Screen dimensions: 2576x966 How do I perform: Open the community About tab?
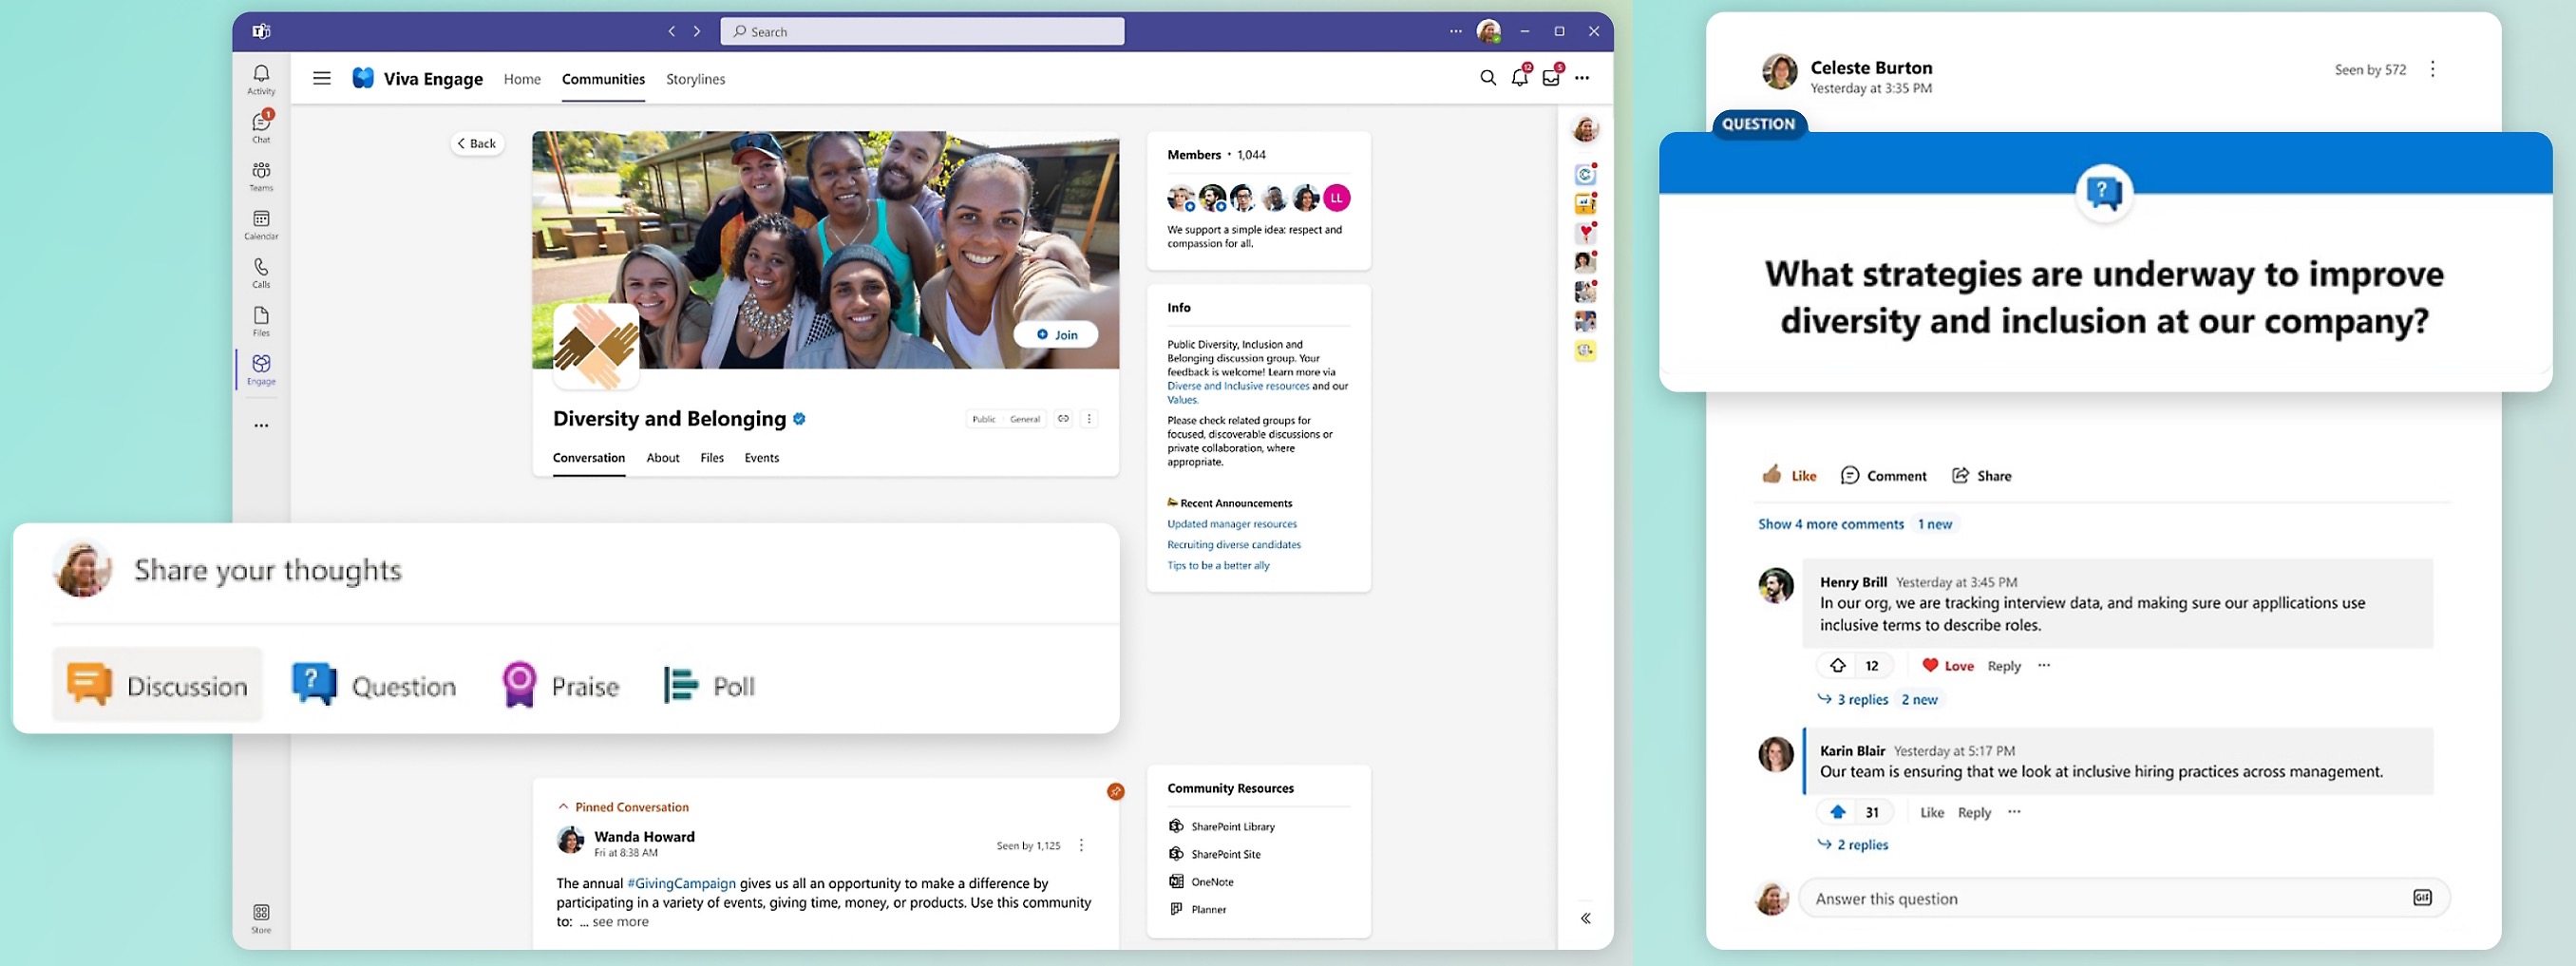pyautogui.click(x=663, y=458)
